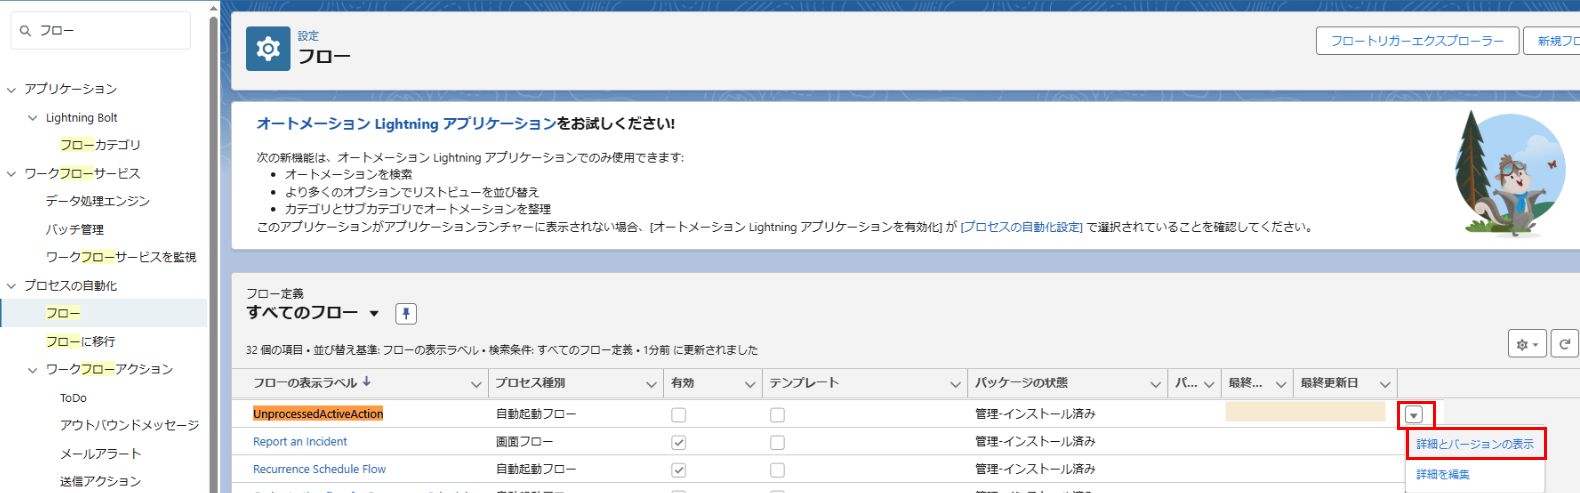Screen dimensions: 1580x493
Task: Select 詳細とバージョンの表示 menu option
Action: click(1474, 444)
